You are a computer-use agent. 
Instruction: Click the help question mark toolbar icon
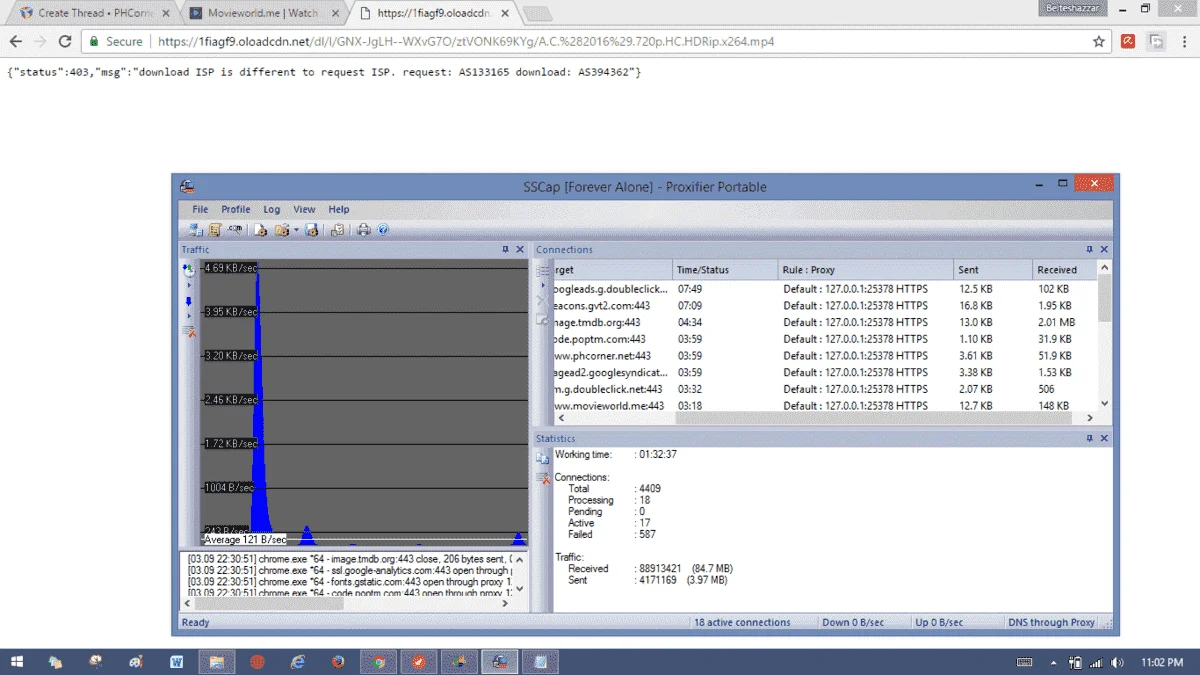[x=383, y=230]
